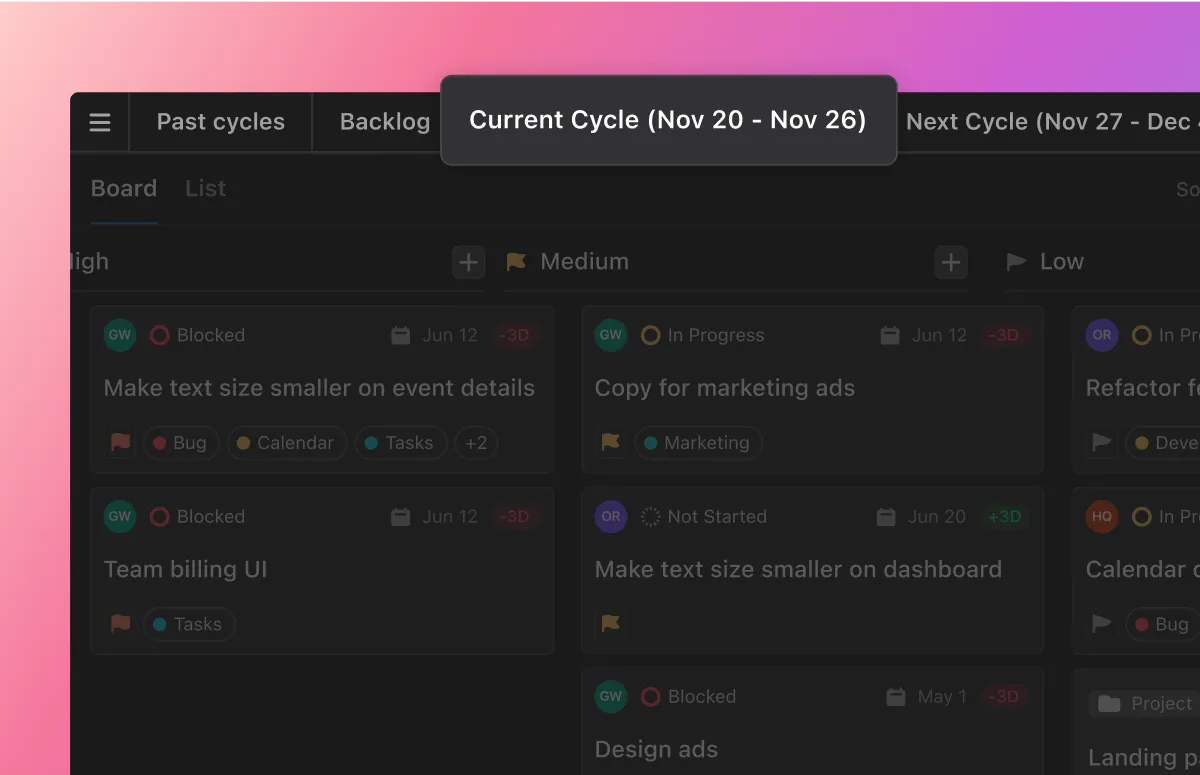This screenshot has height=775, width=1200.
Task: Expand the +2 more tags chip
Action: (476, 442)
